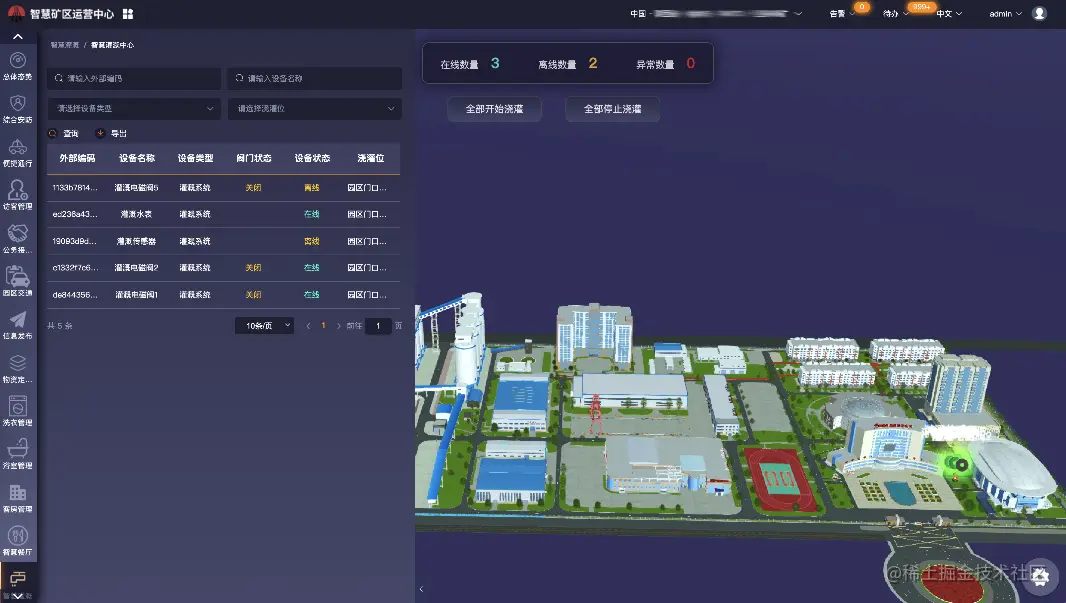Click the 外部编码 input field

134,78
